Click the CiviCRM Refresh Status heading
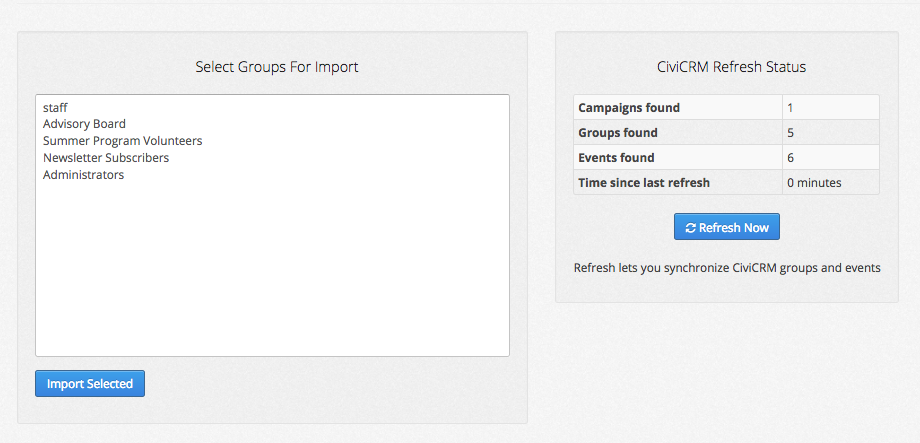Viewport: 920px width, 443px height. (732, 67)
